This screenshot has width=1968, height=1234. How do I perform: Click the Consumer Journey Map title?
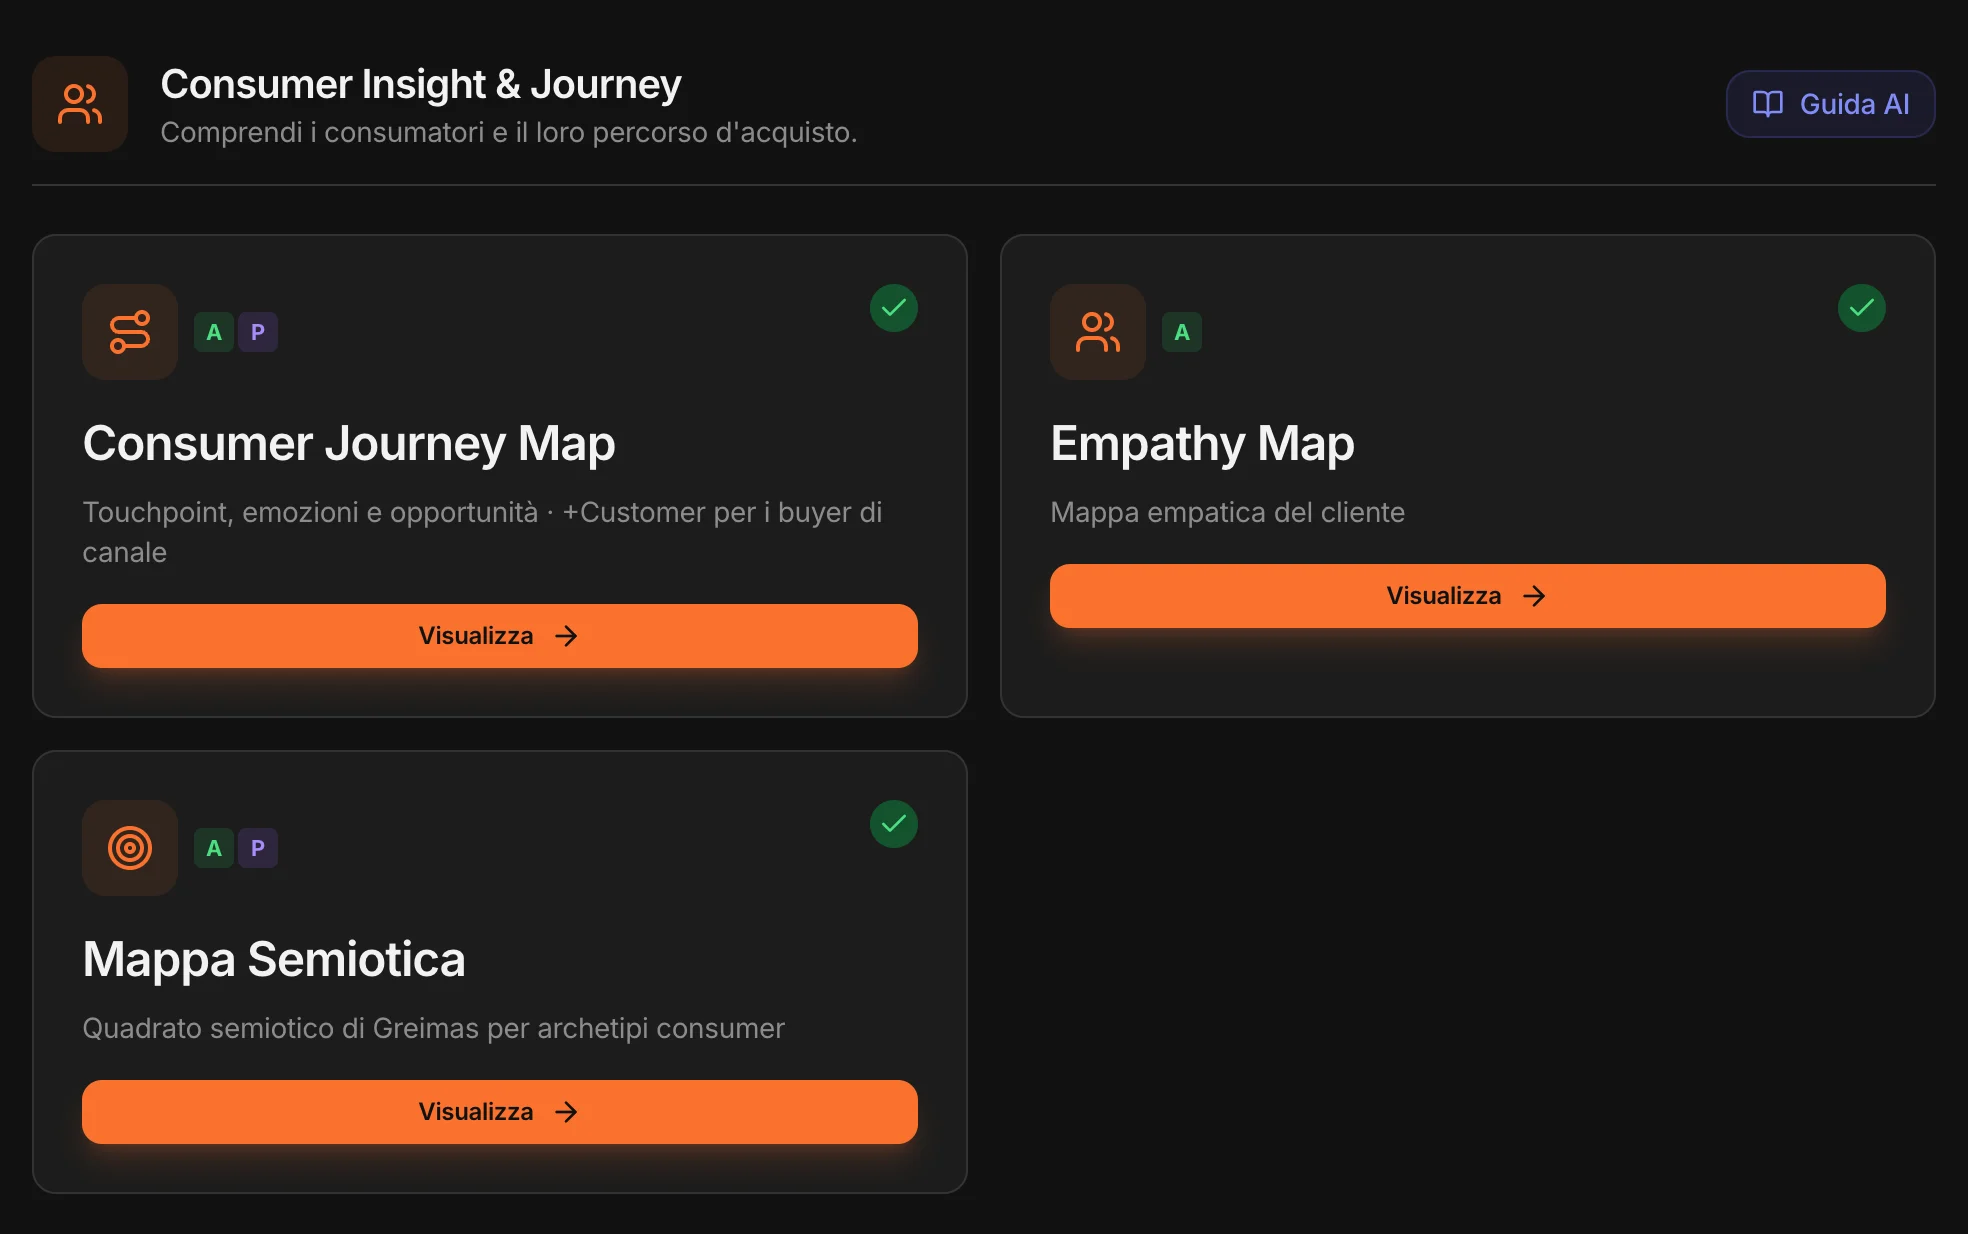(x=349, y=444)
